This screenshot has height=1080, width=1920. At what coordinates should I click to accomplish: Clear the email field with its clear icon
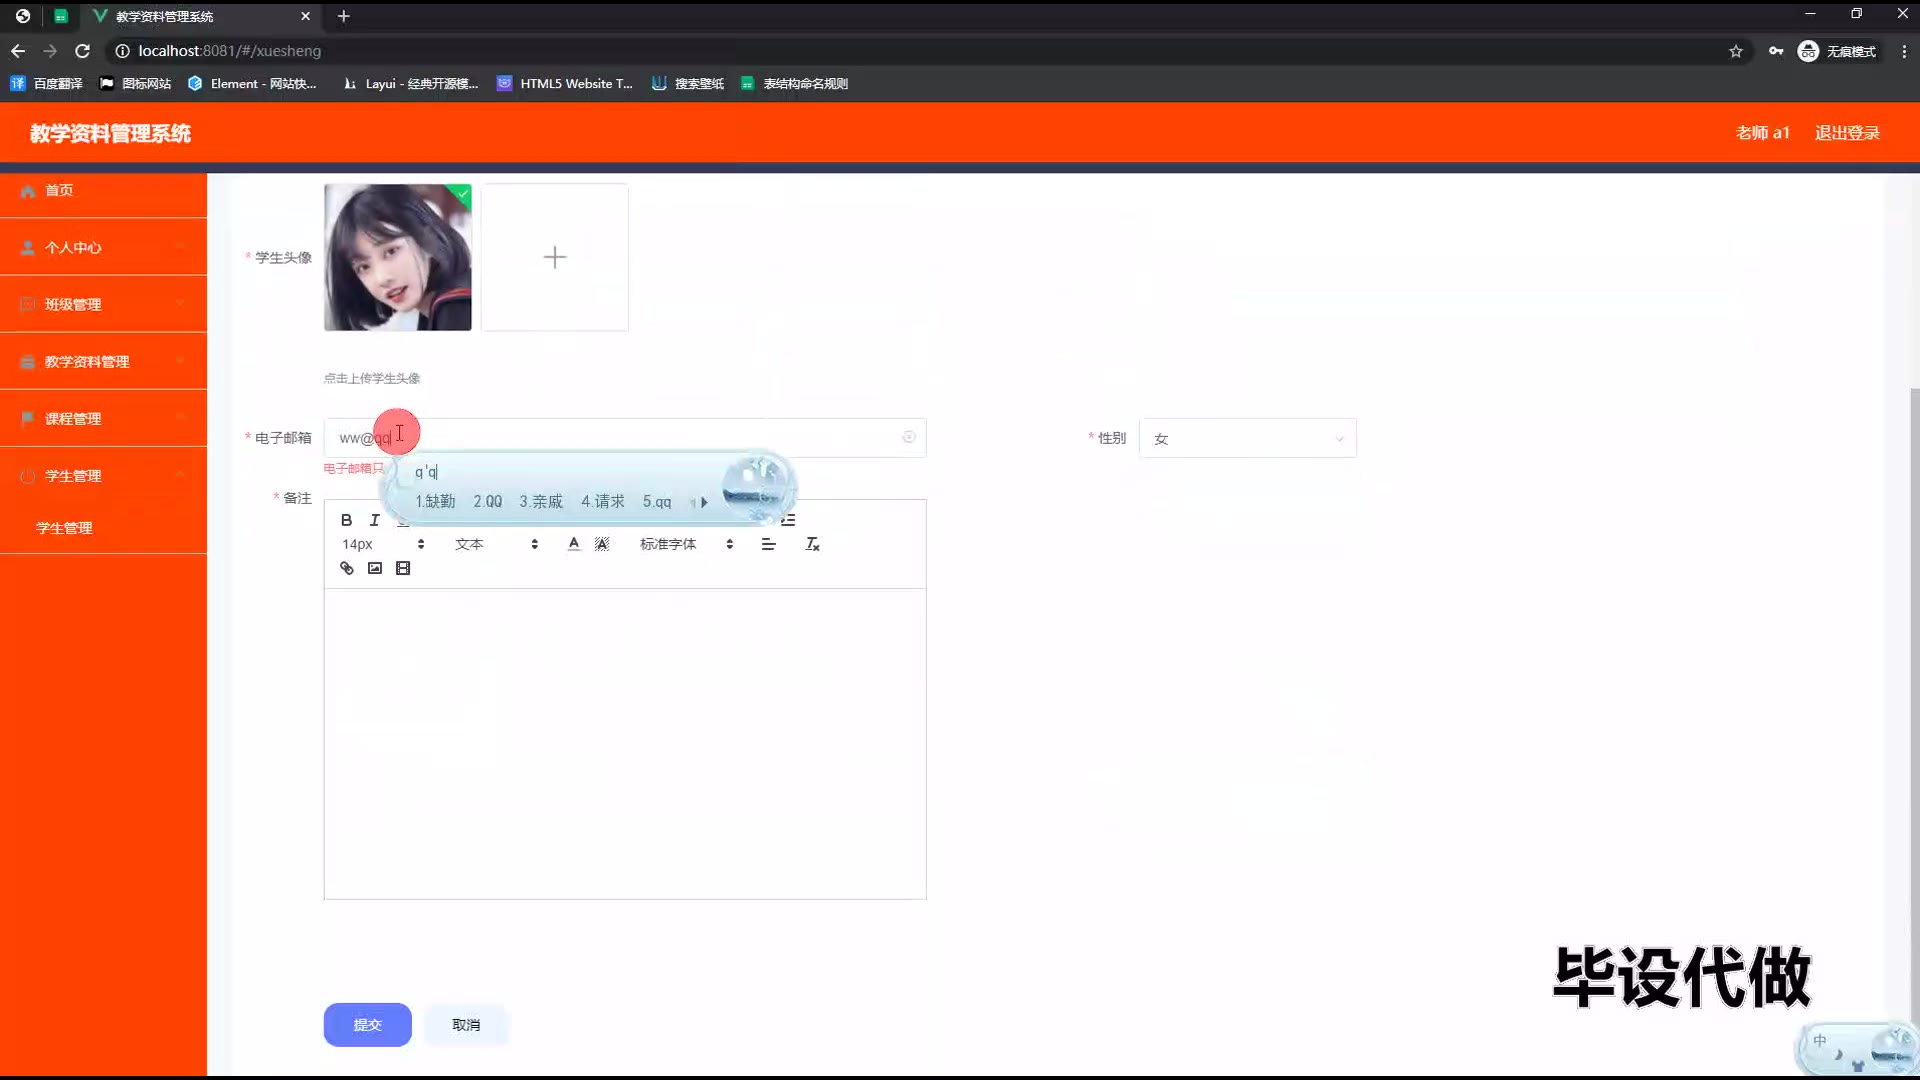coord(909,437)
